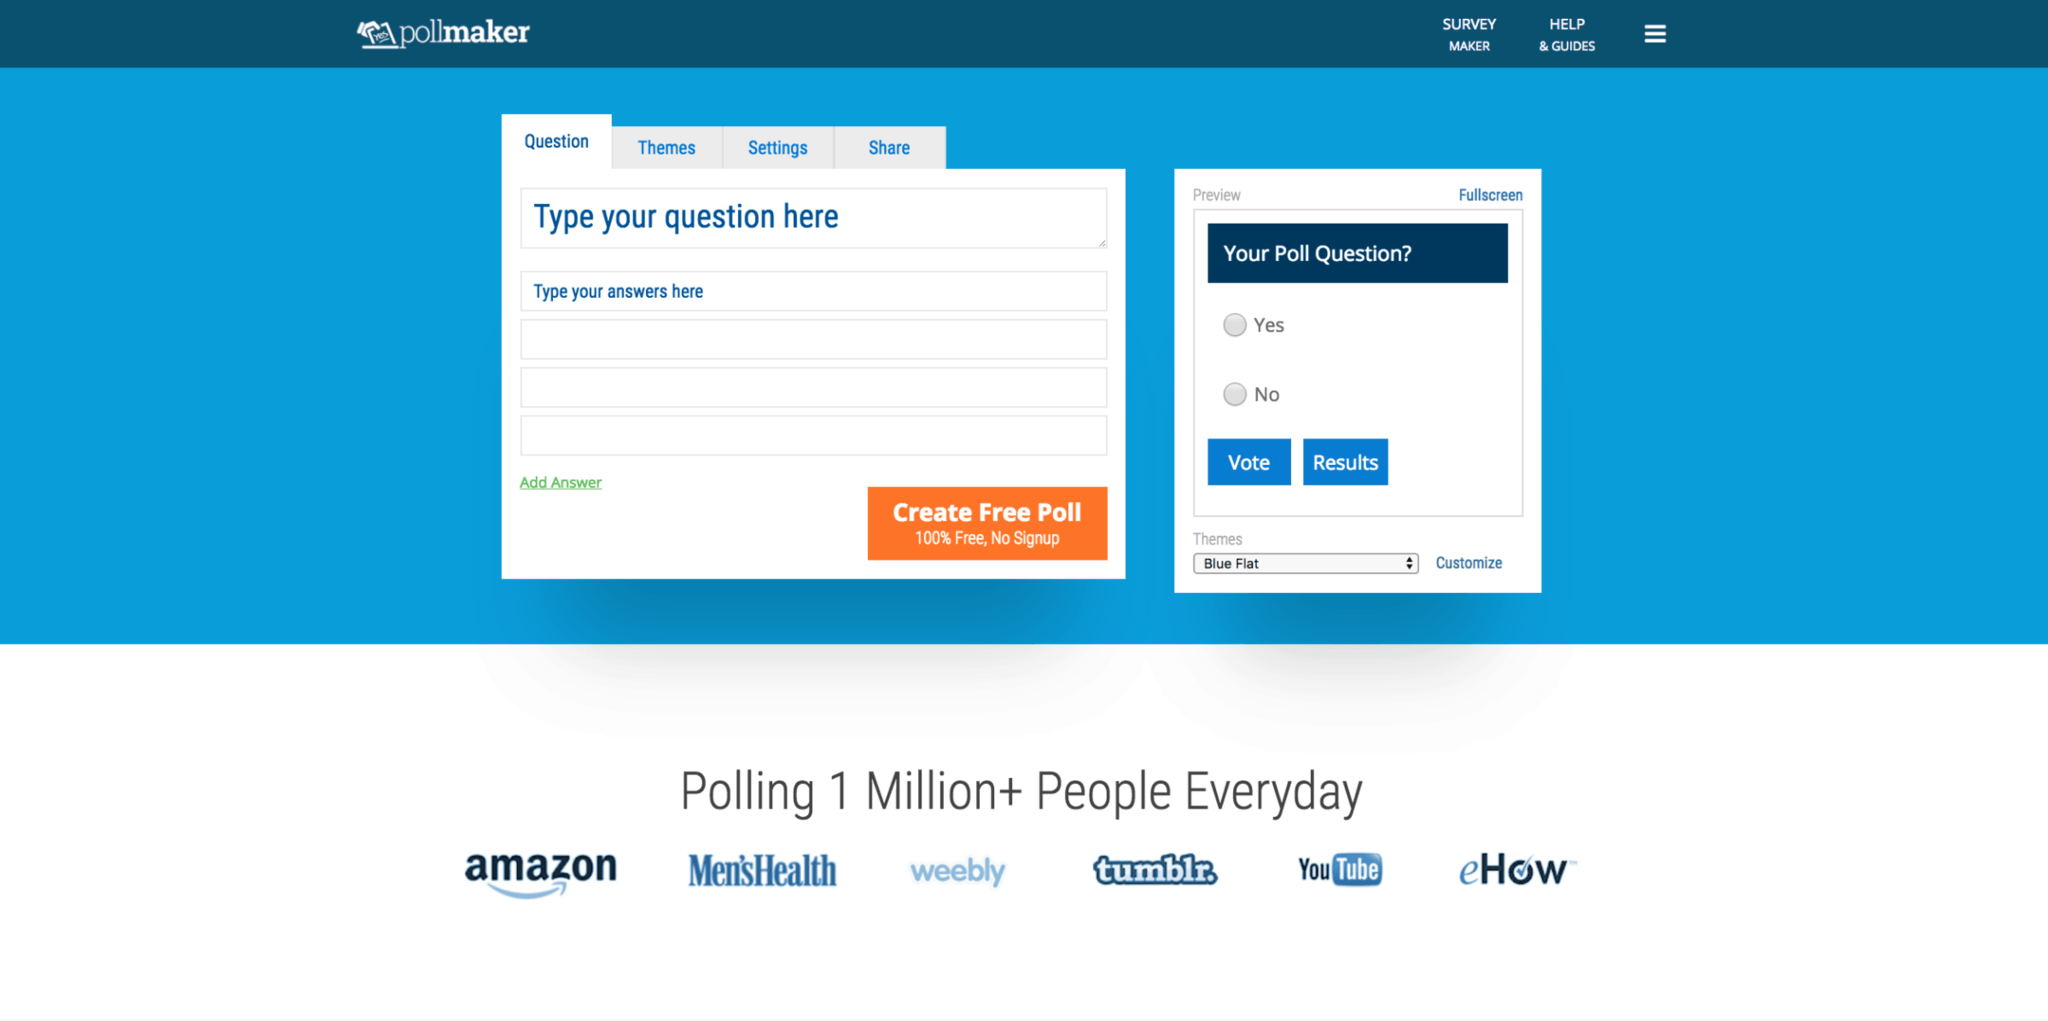Switch to the Settings tab
The image size is (2048, 1021).
point(778,148)
